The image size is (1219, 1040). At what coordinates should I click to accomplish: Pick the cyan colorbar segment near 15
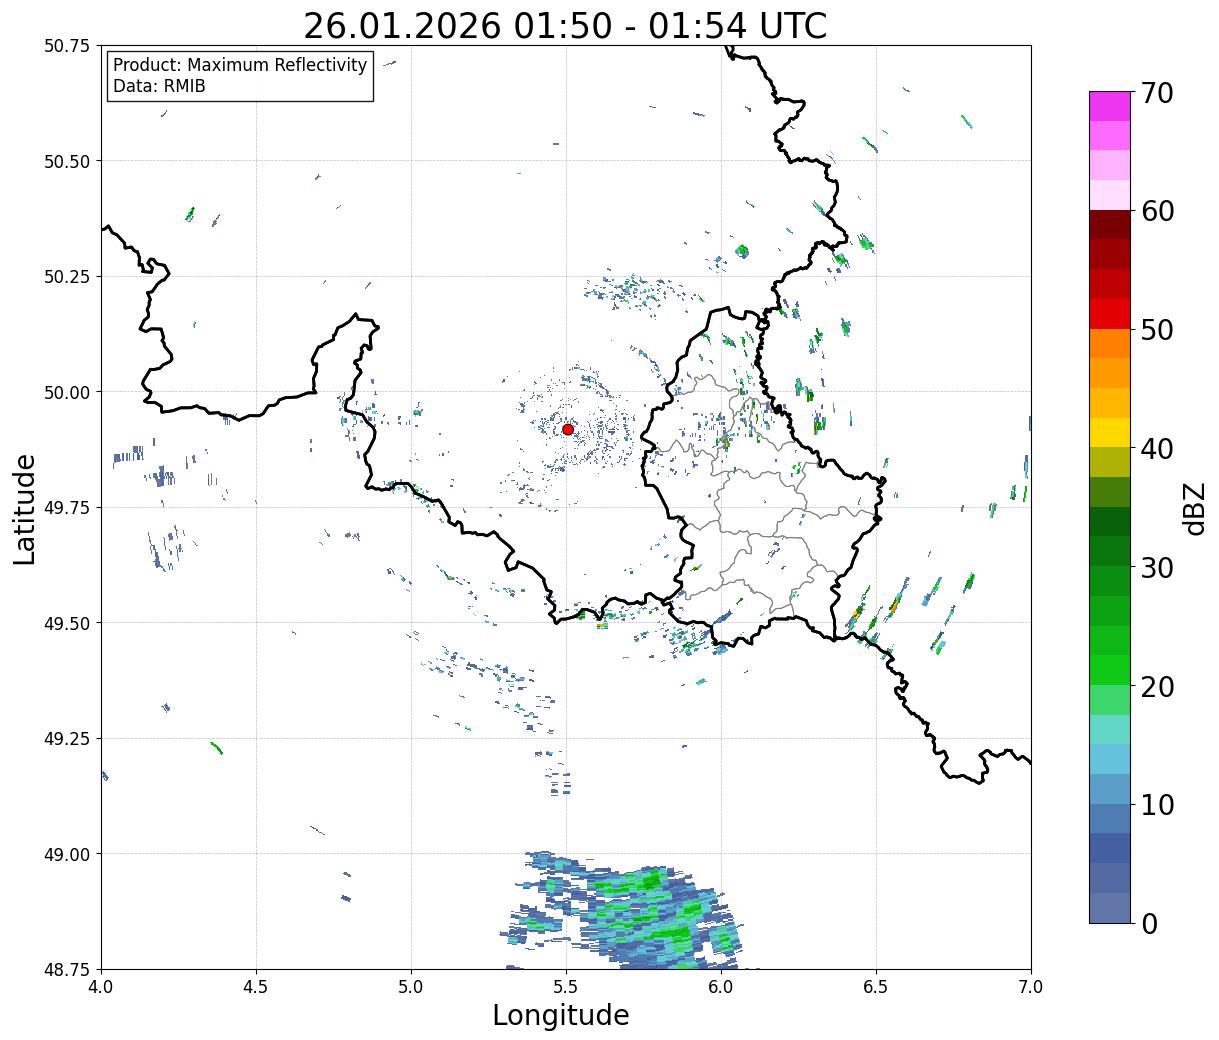pos(1110,759)
